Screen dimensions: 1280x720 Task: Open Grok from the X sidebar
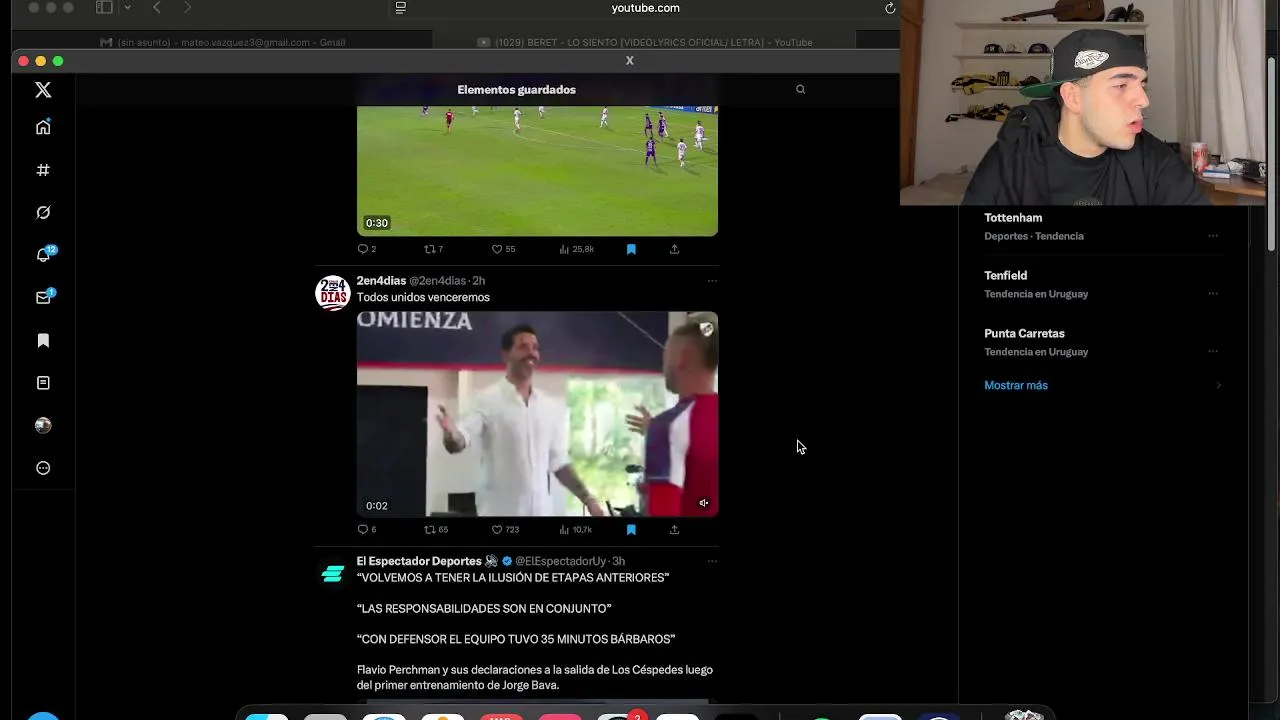(43, 212)
